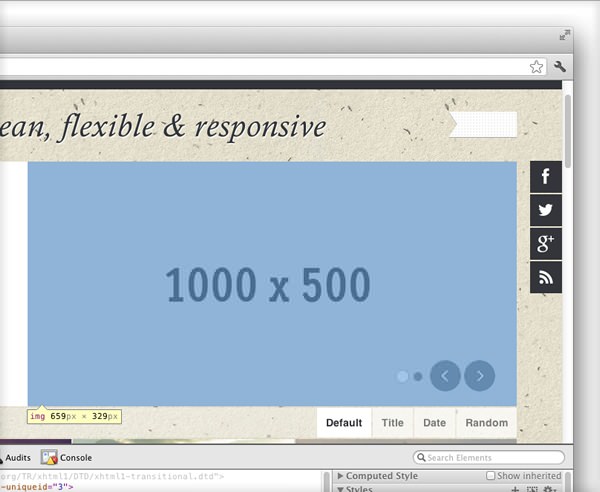Focus the Search Elements field

[x=489, y=458]
